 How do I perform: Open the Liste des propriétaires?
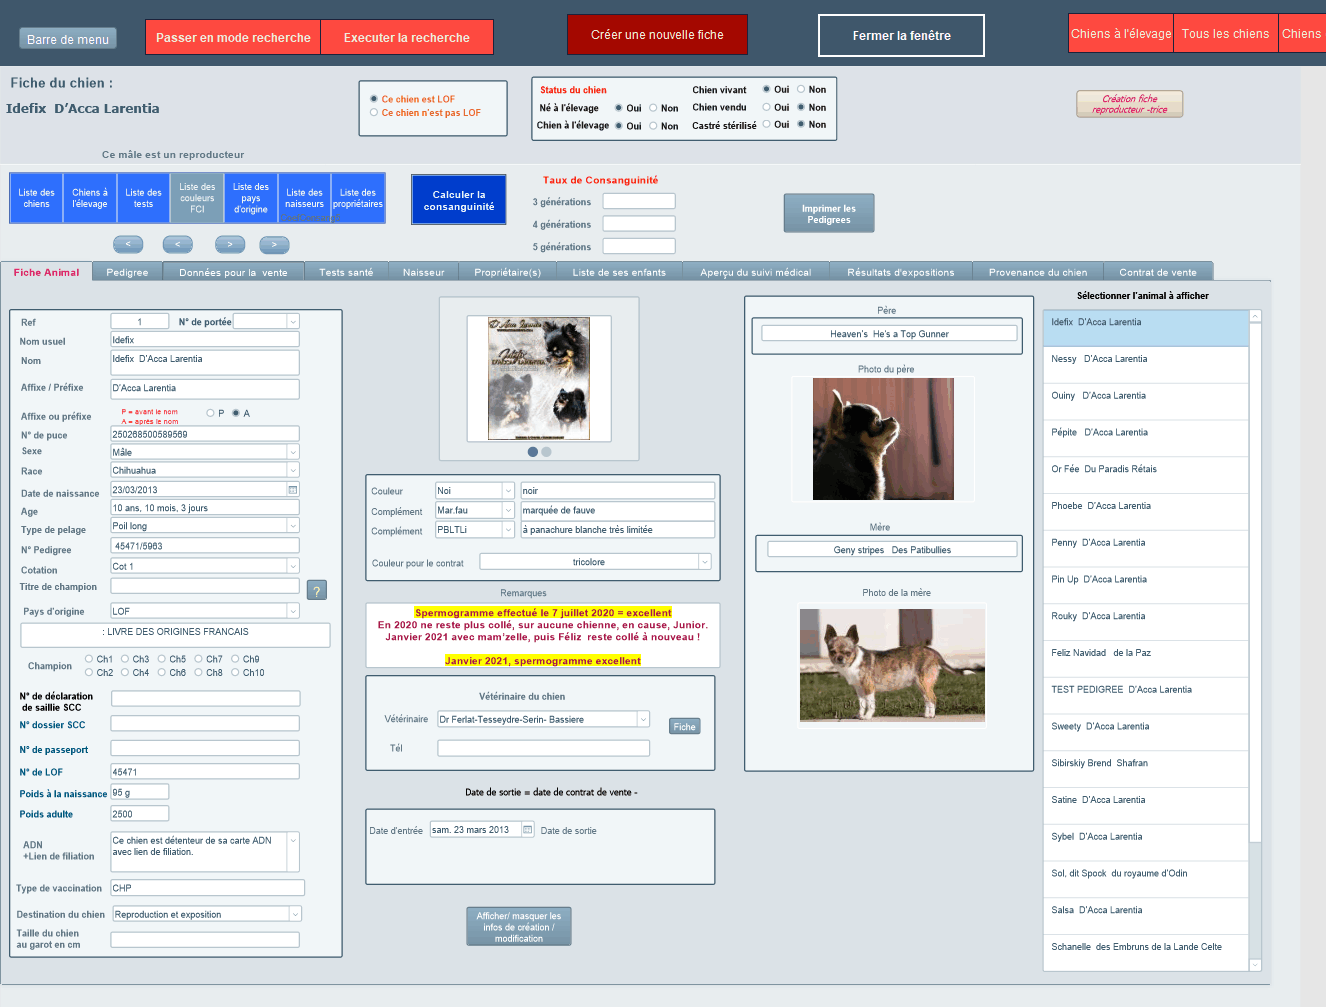[357, 197]
